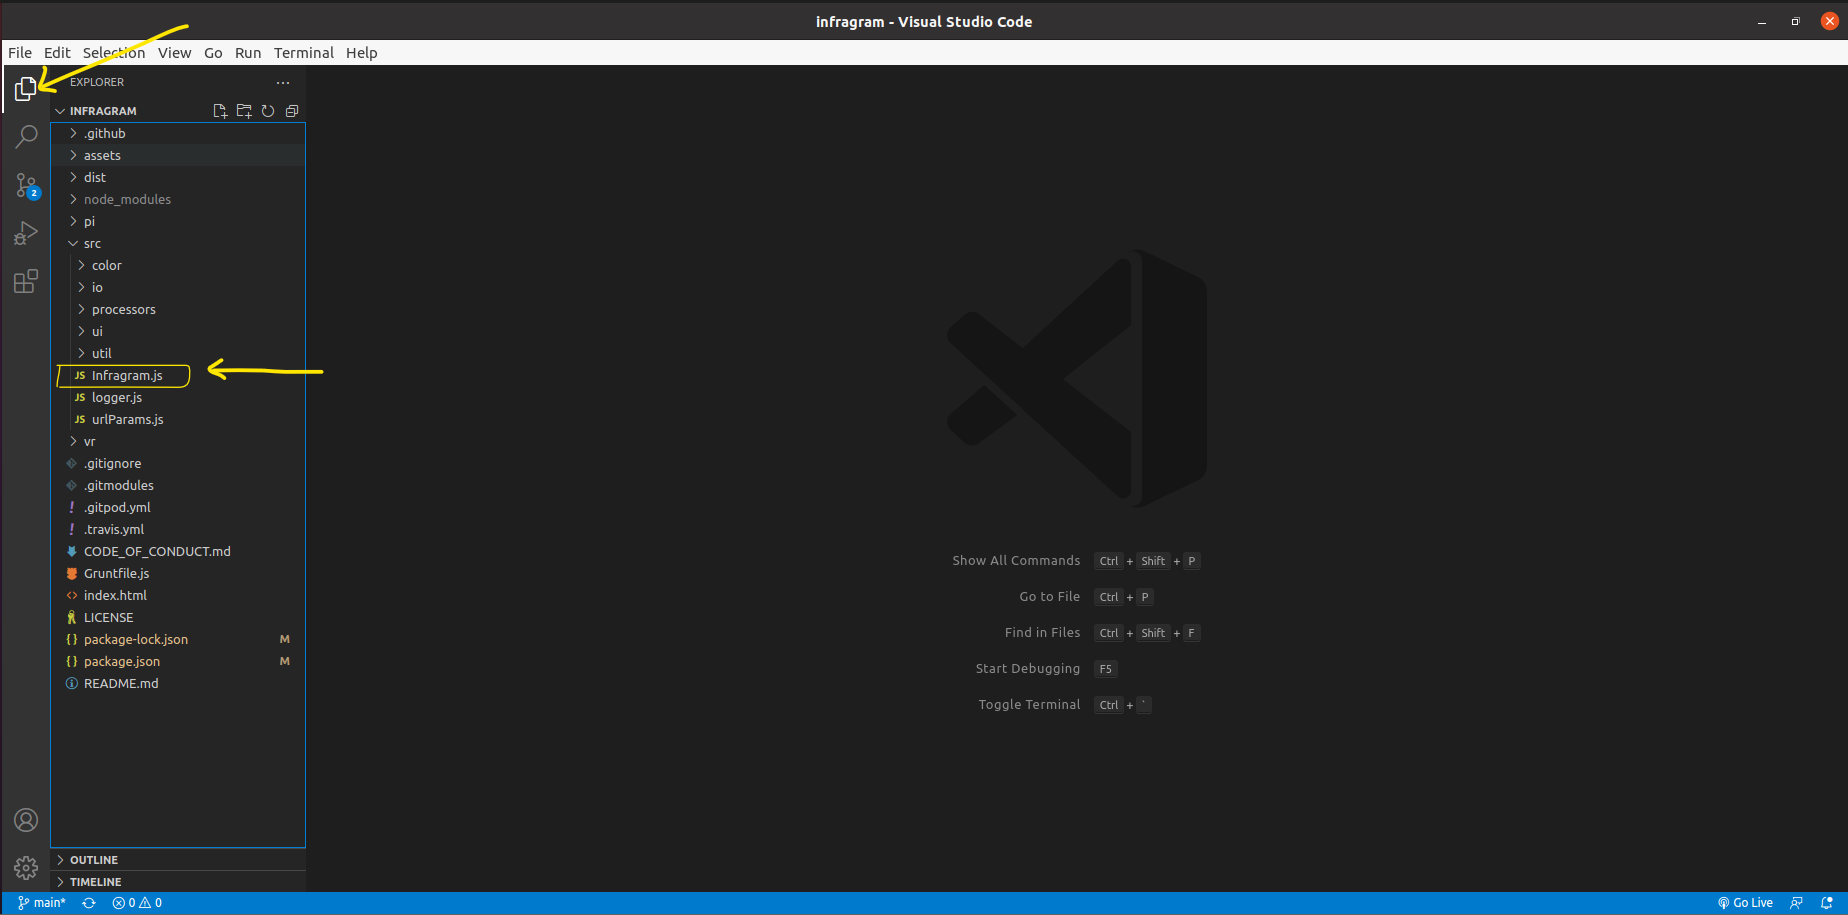This screenshot has width=1848, height=915.
Task: Start Go Live server from status bar
Action: pyautogui.click(x=1745, y=903)
